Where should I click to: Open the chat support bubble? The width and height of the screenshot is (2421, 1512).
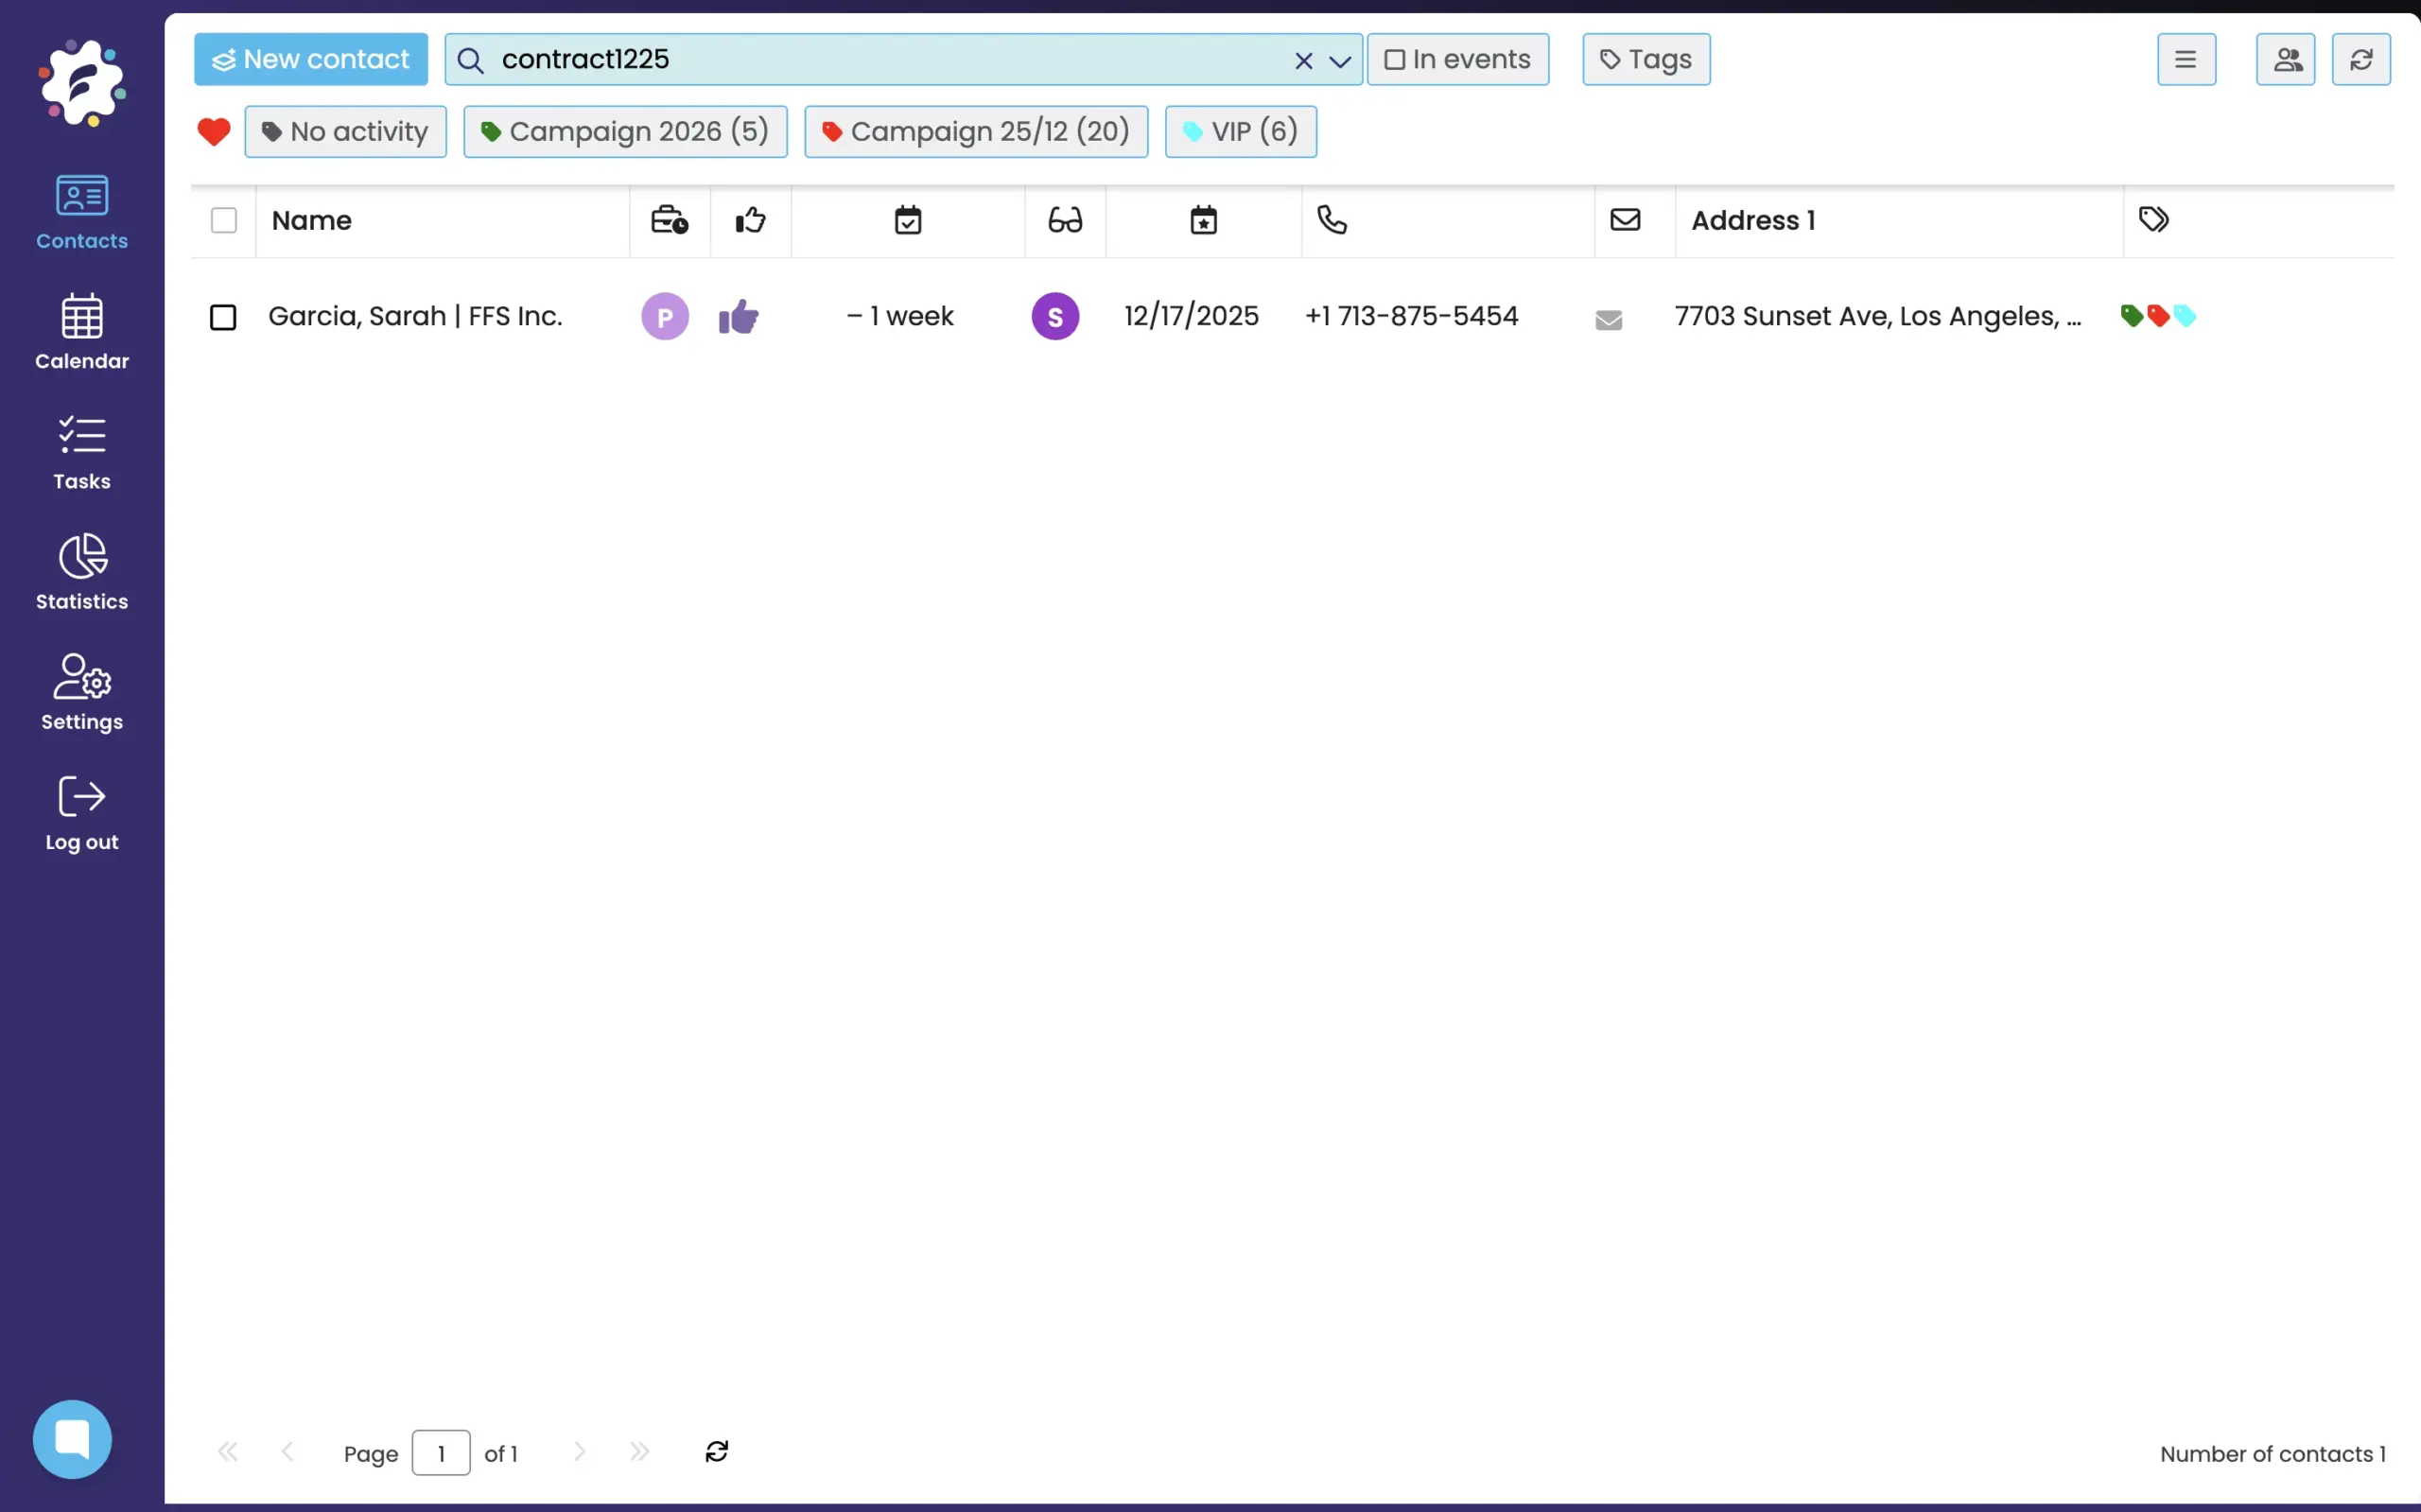pyautogui.click(x=72, y=1438)
